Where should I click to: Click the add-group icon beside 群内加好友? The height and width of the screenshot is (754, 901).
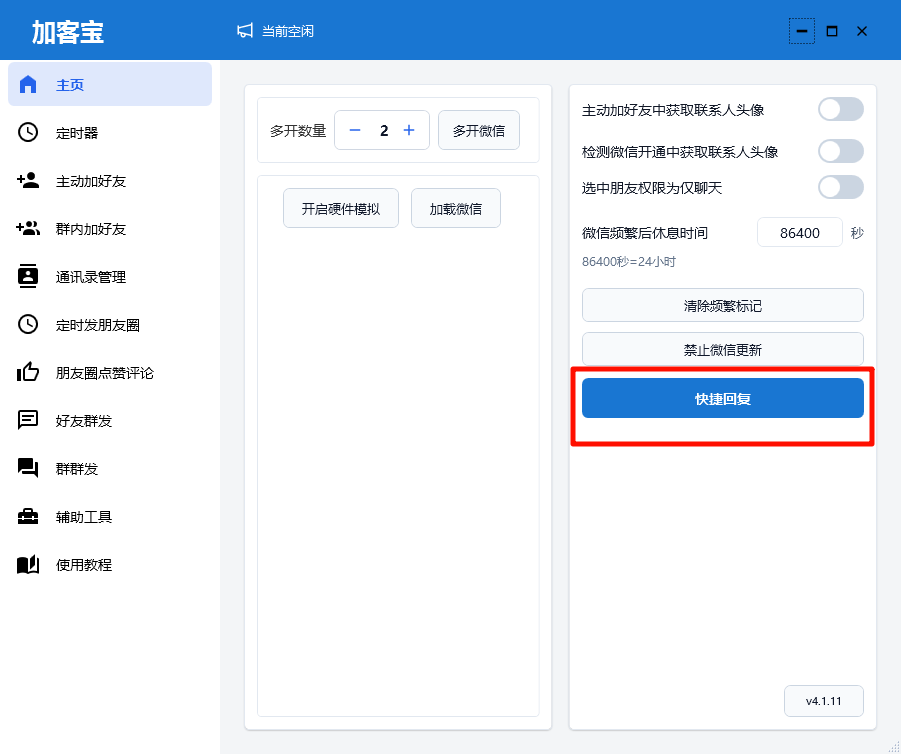click(28, 228)
